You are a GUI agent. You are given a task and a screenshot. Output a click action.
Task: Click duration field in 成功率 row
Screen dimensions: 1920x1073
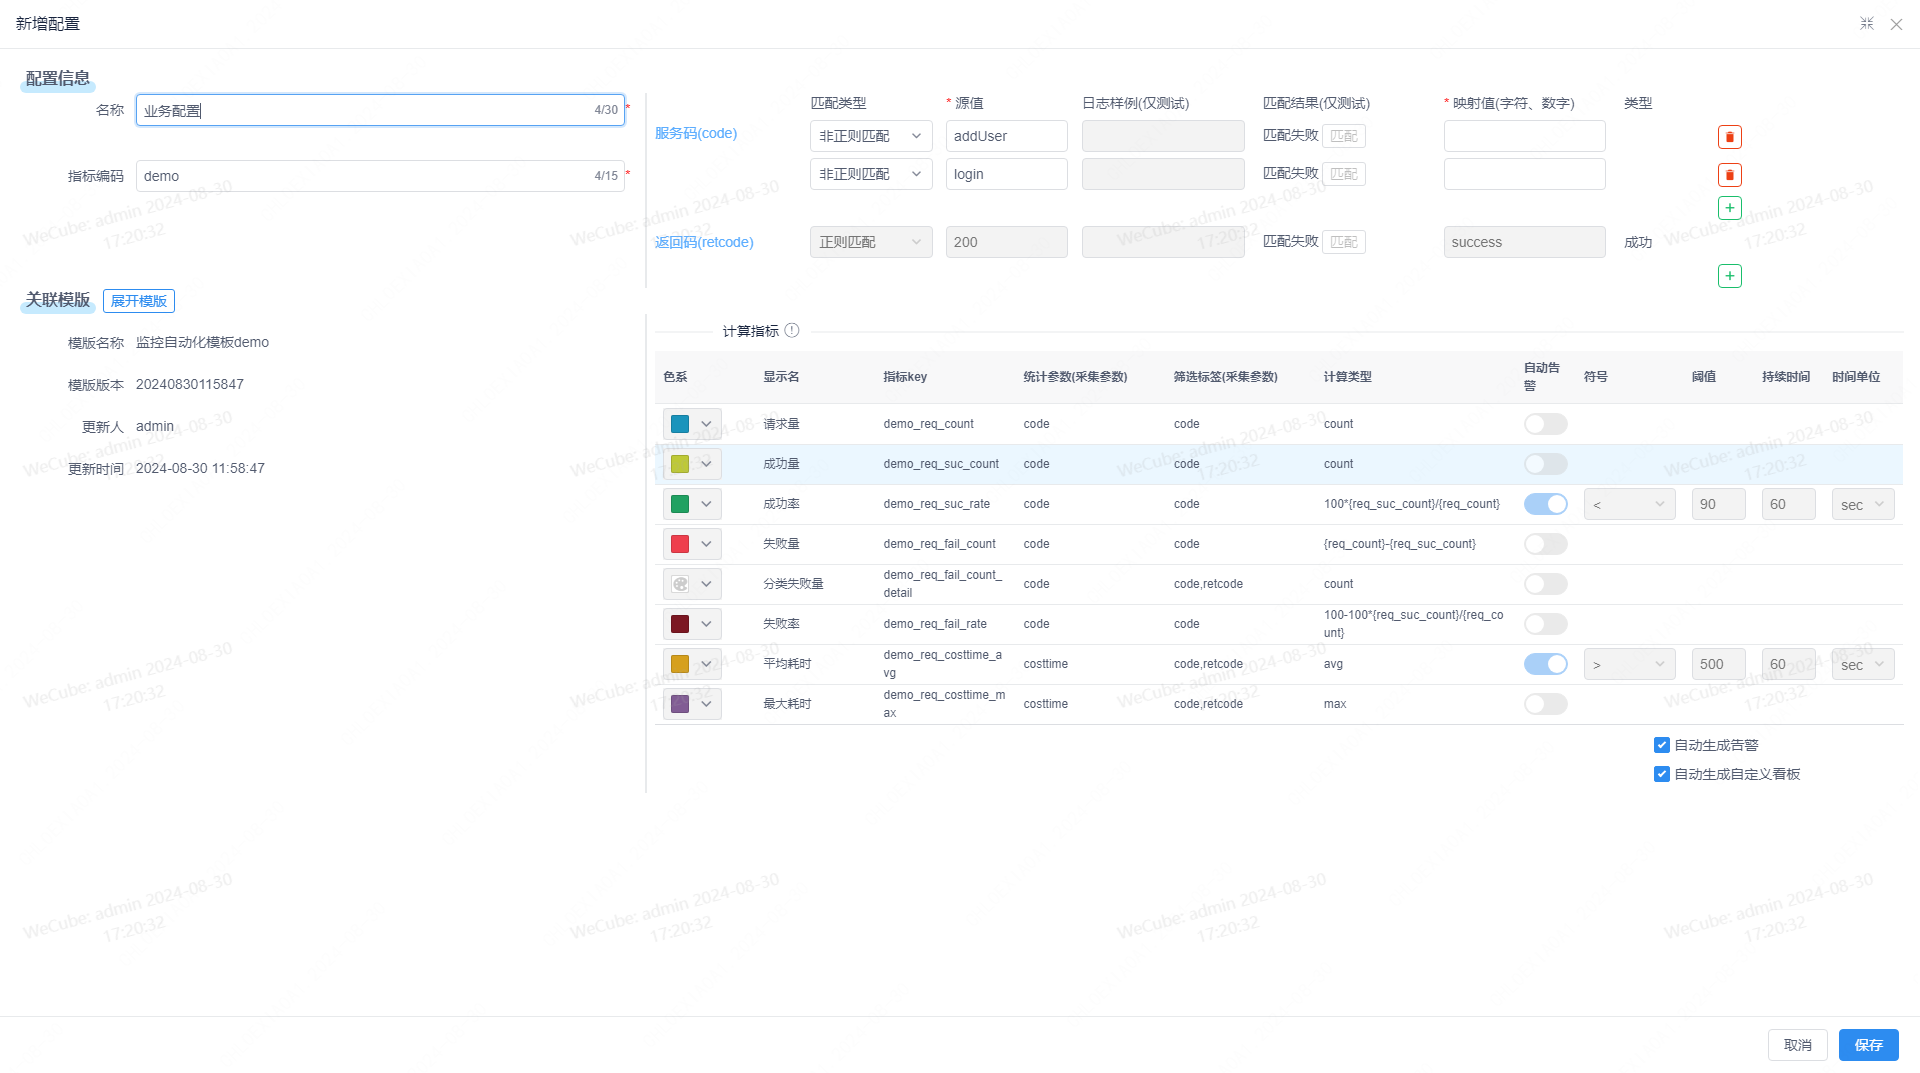coord(1788,504)
